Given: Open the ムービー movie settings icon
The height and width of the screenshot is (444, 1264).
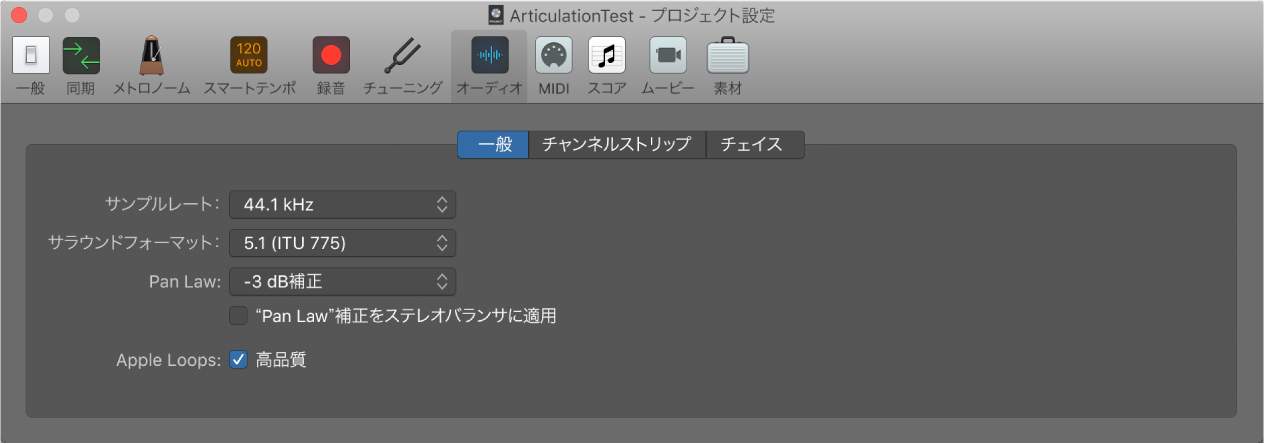Looking at the screenshot, I should (667, 56).
